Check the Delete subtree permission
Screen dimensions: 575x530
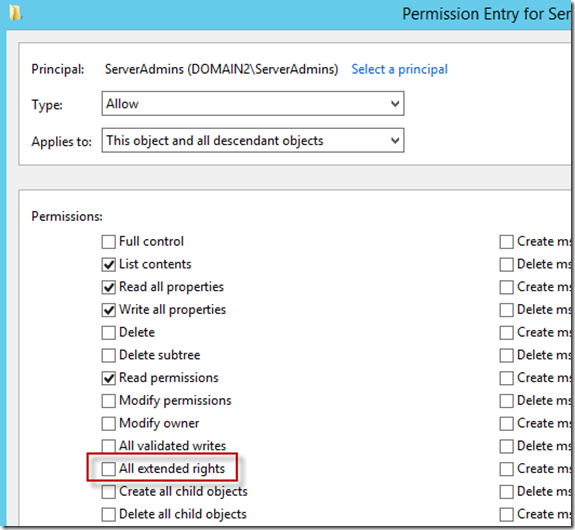[109, 356]
